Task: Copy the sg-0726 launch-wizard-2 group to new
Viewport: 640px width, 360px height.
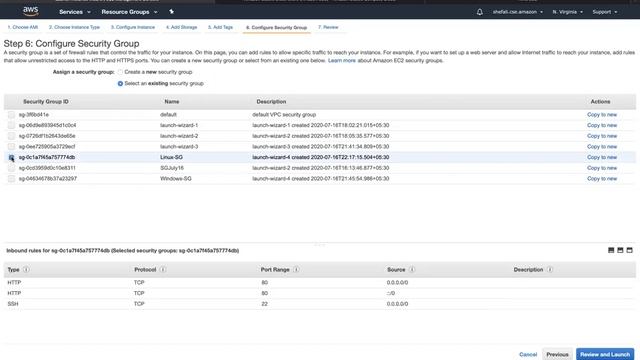Action: tap(602, 136)
